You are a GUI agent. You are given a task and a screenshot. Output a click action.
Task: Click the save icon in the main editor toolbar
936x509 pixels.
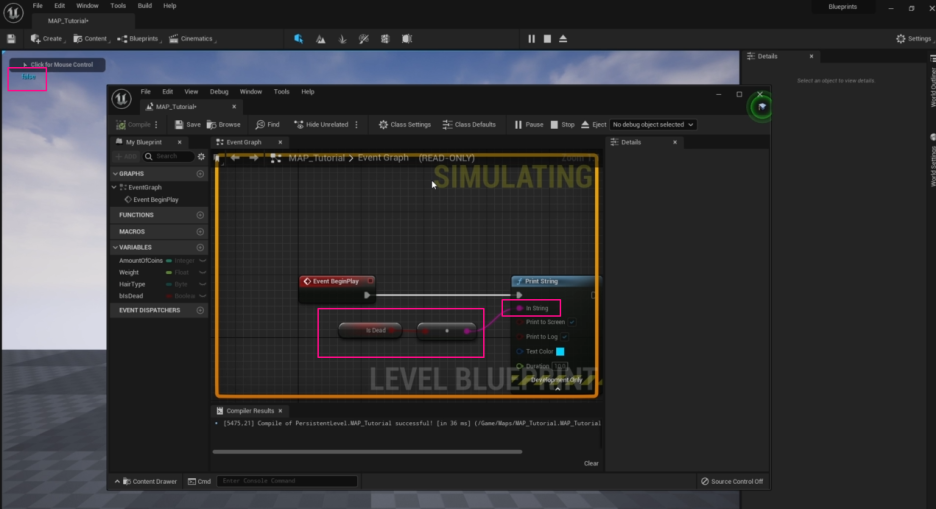[x=11, y=39]
